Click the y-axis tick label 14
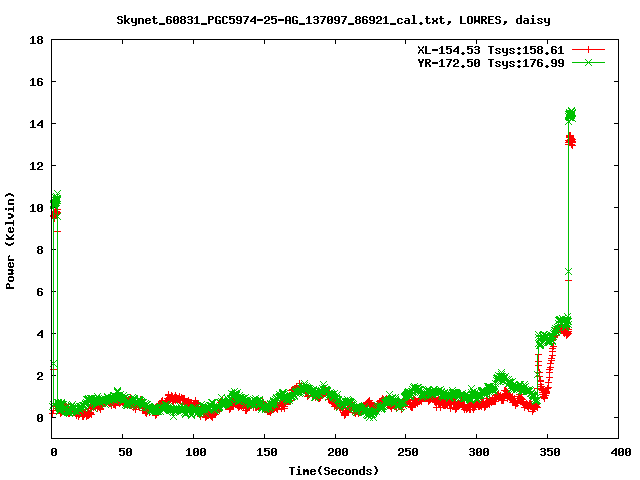The image size is (640, 480). pyautogui.click(x=36, y=124)
